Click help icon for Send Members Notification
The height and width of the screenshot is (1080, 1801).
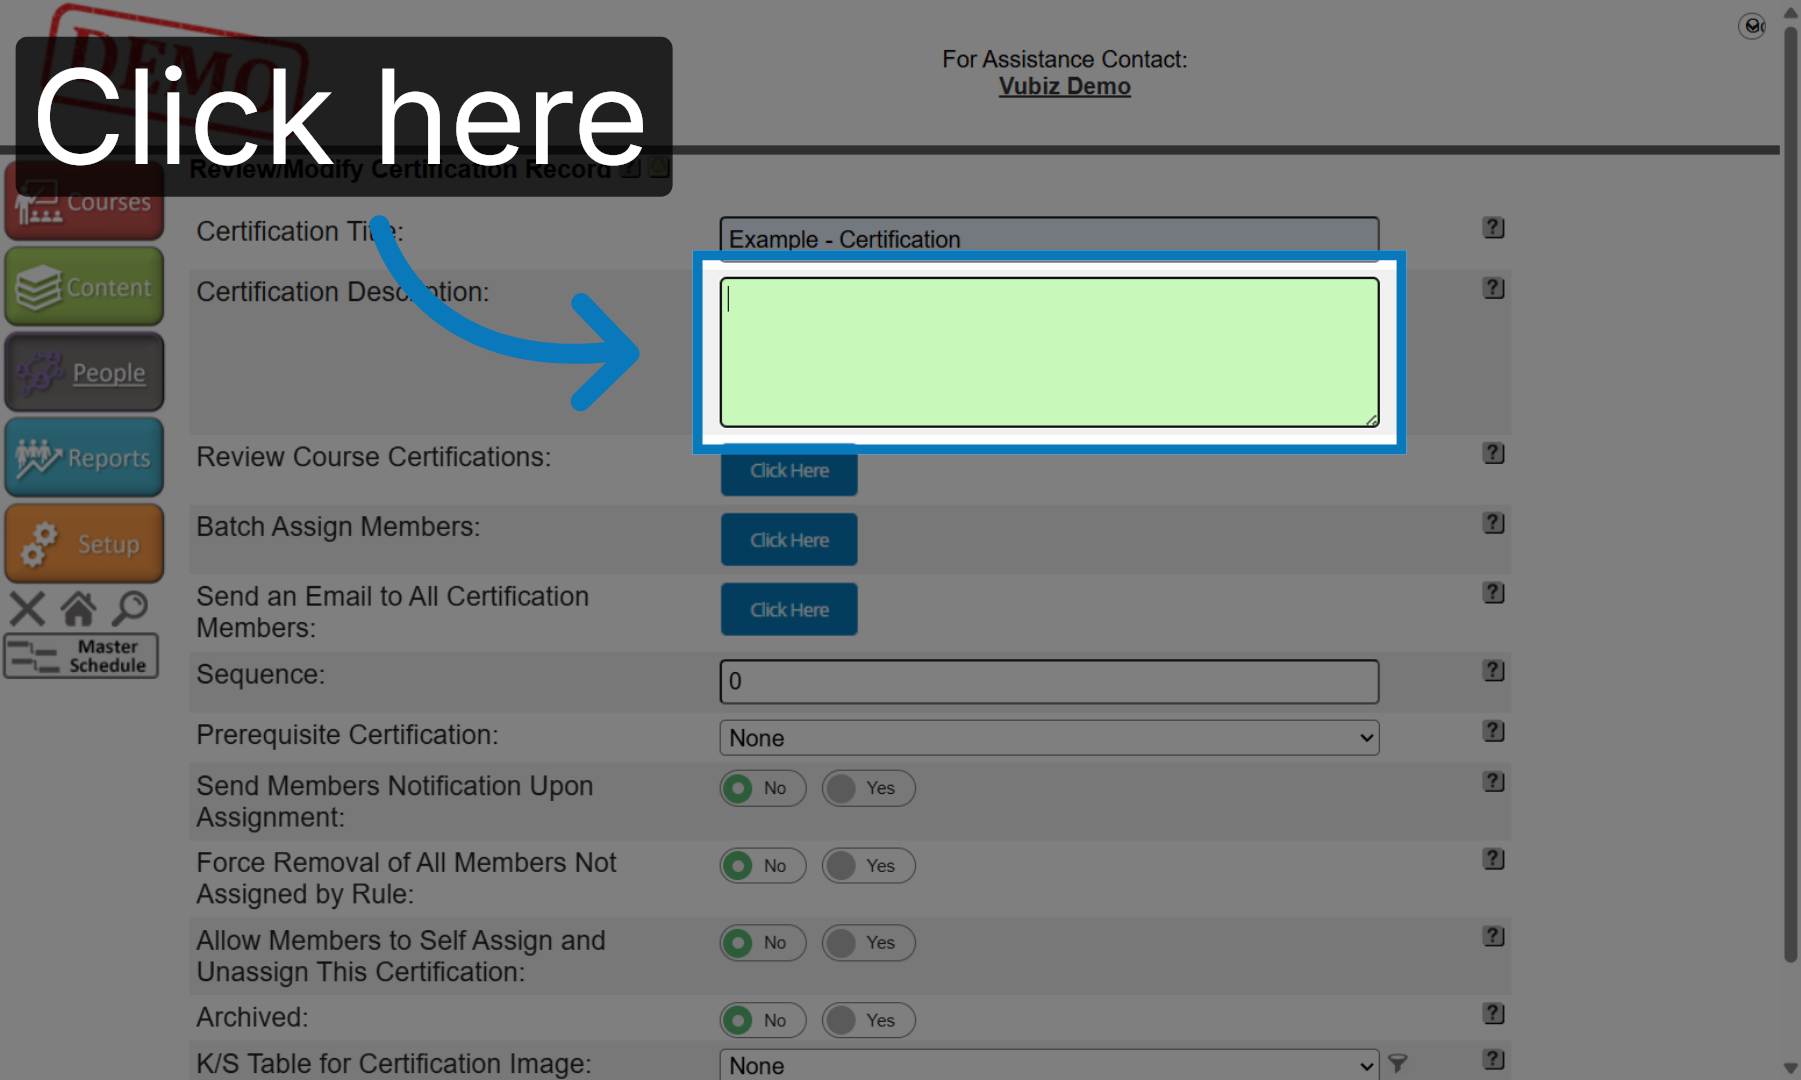click(x=1493, y=782)
